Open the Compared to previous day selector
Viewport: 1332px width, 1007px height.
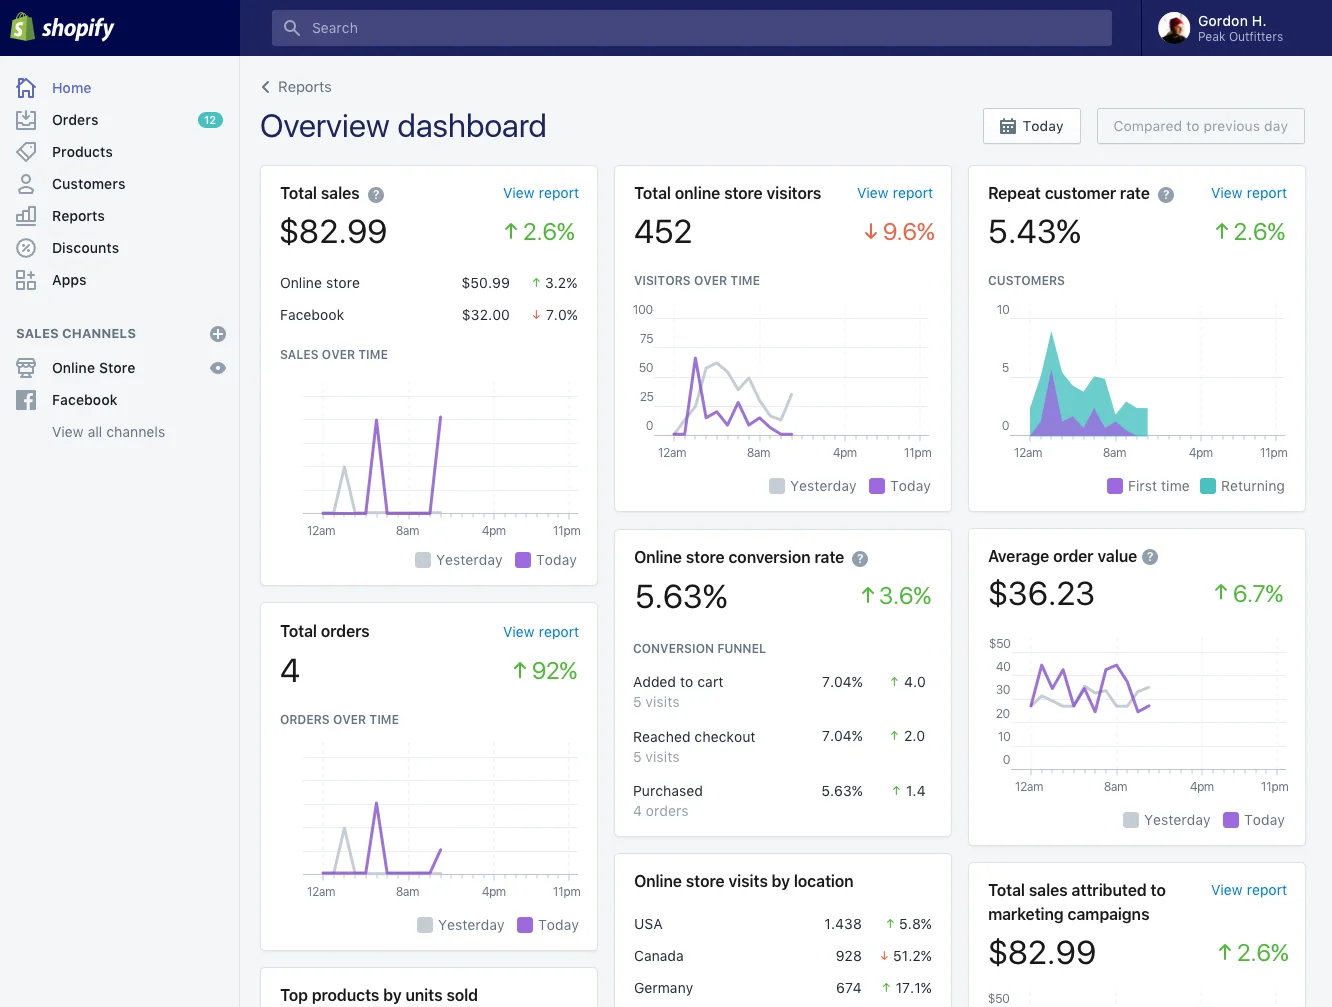coord(1200,126)
